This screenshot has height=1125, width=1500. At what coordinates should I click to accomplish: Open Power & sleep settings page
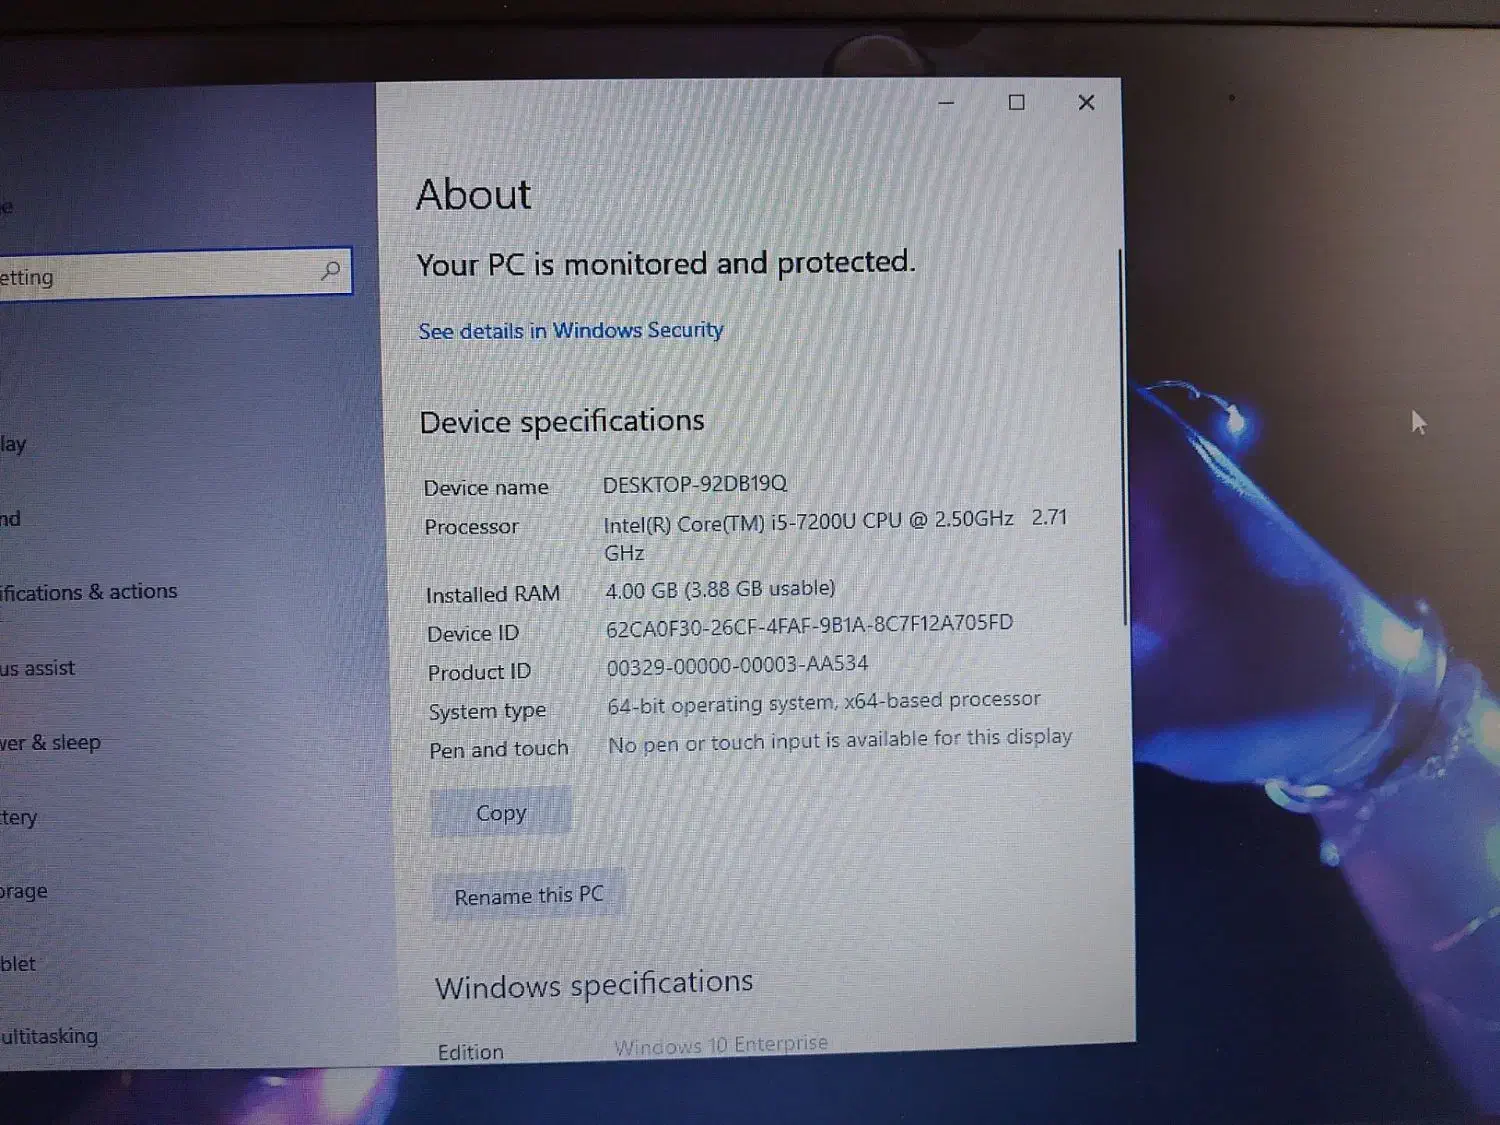pos(51,742)
